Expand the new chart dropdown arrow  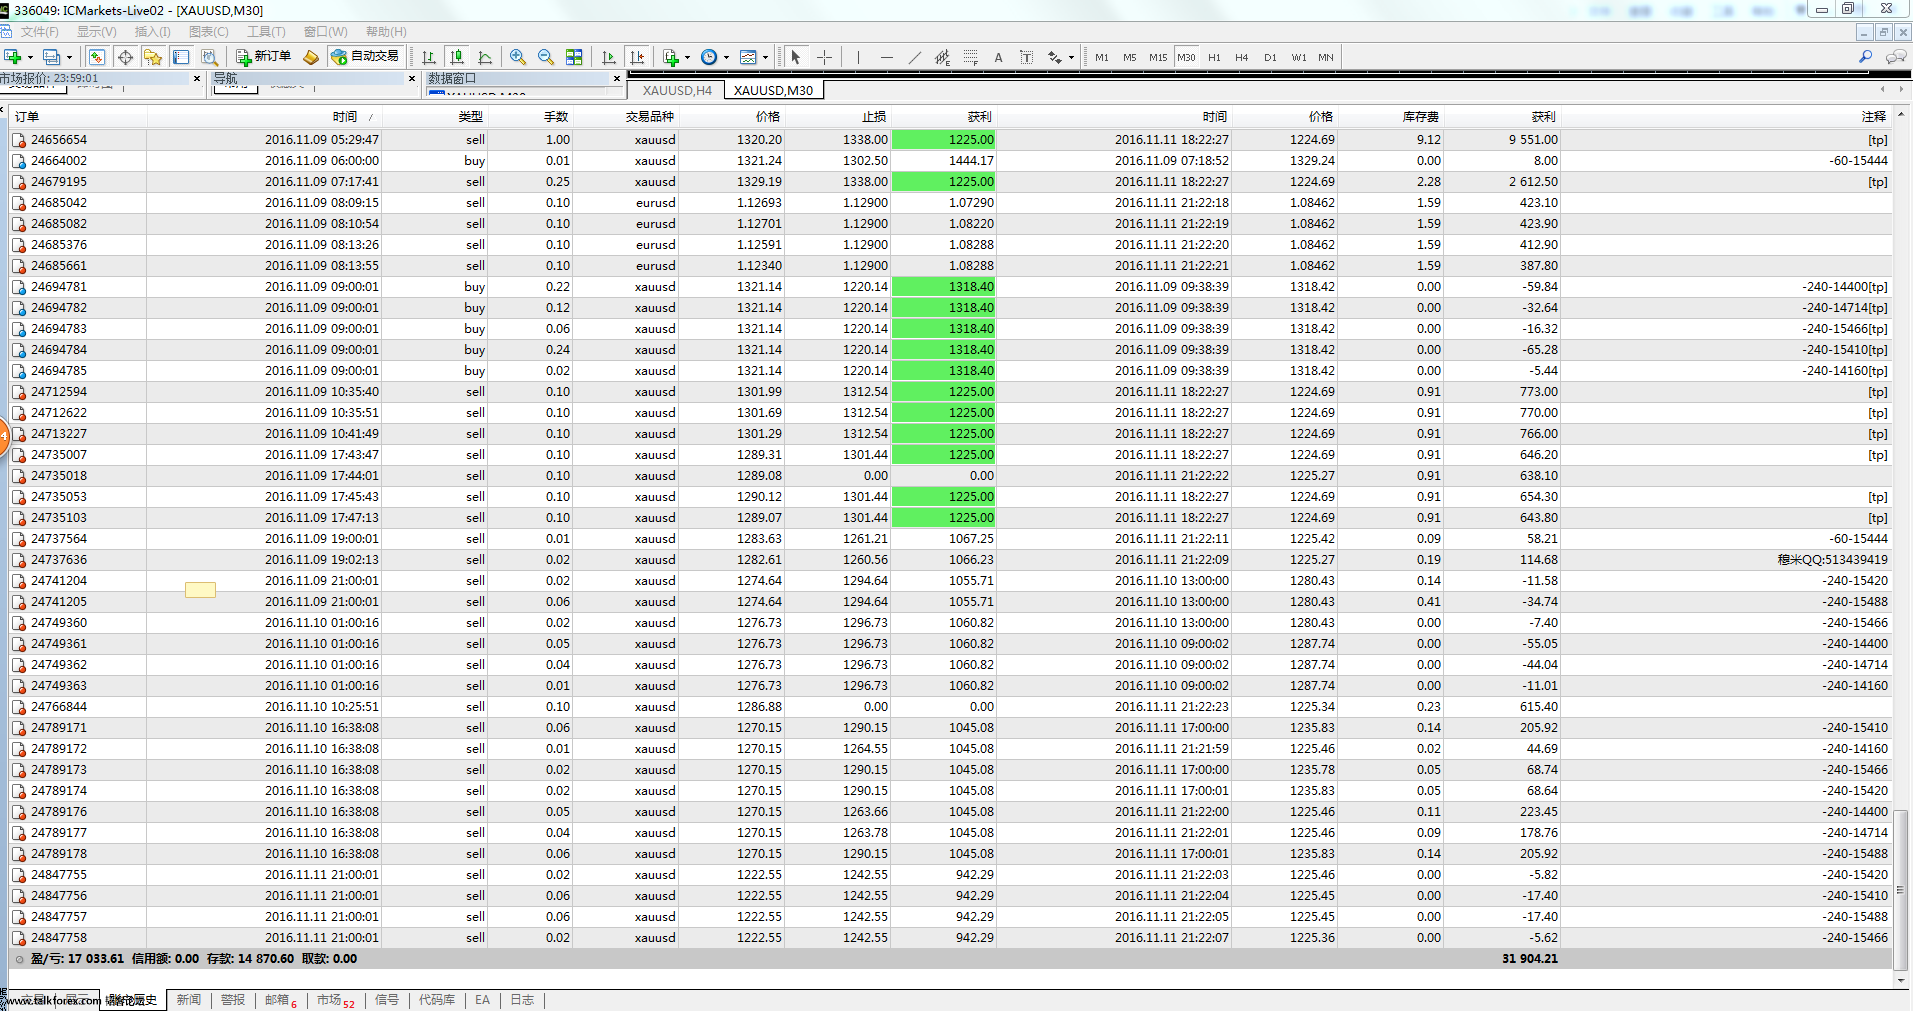click(30, 57)
